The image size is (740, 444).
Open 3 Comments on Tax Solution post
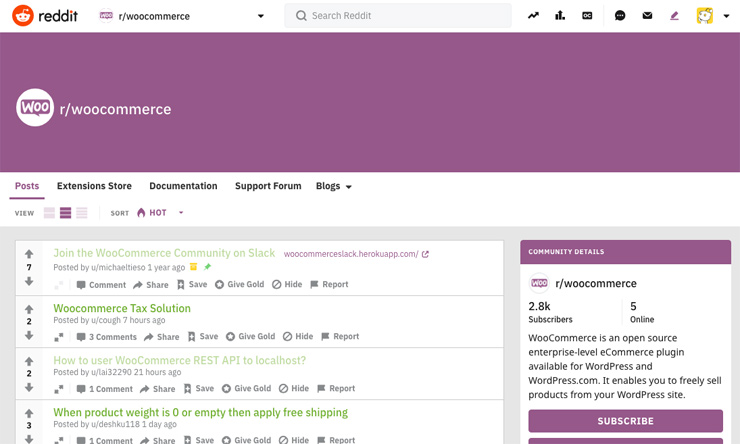point(106,336)
